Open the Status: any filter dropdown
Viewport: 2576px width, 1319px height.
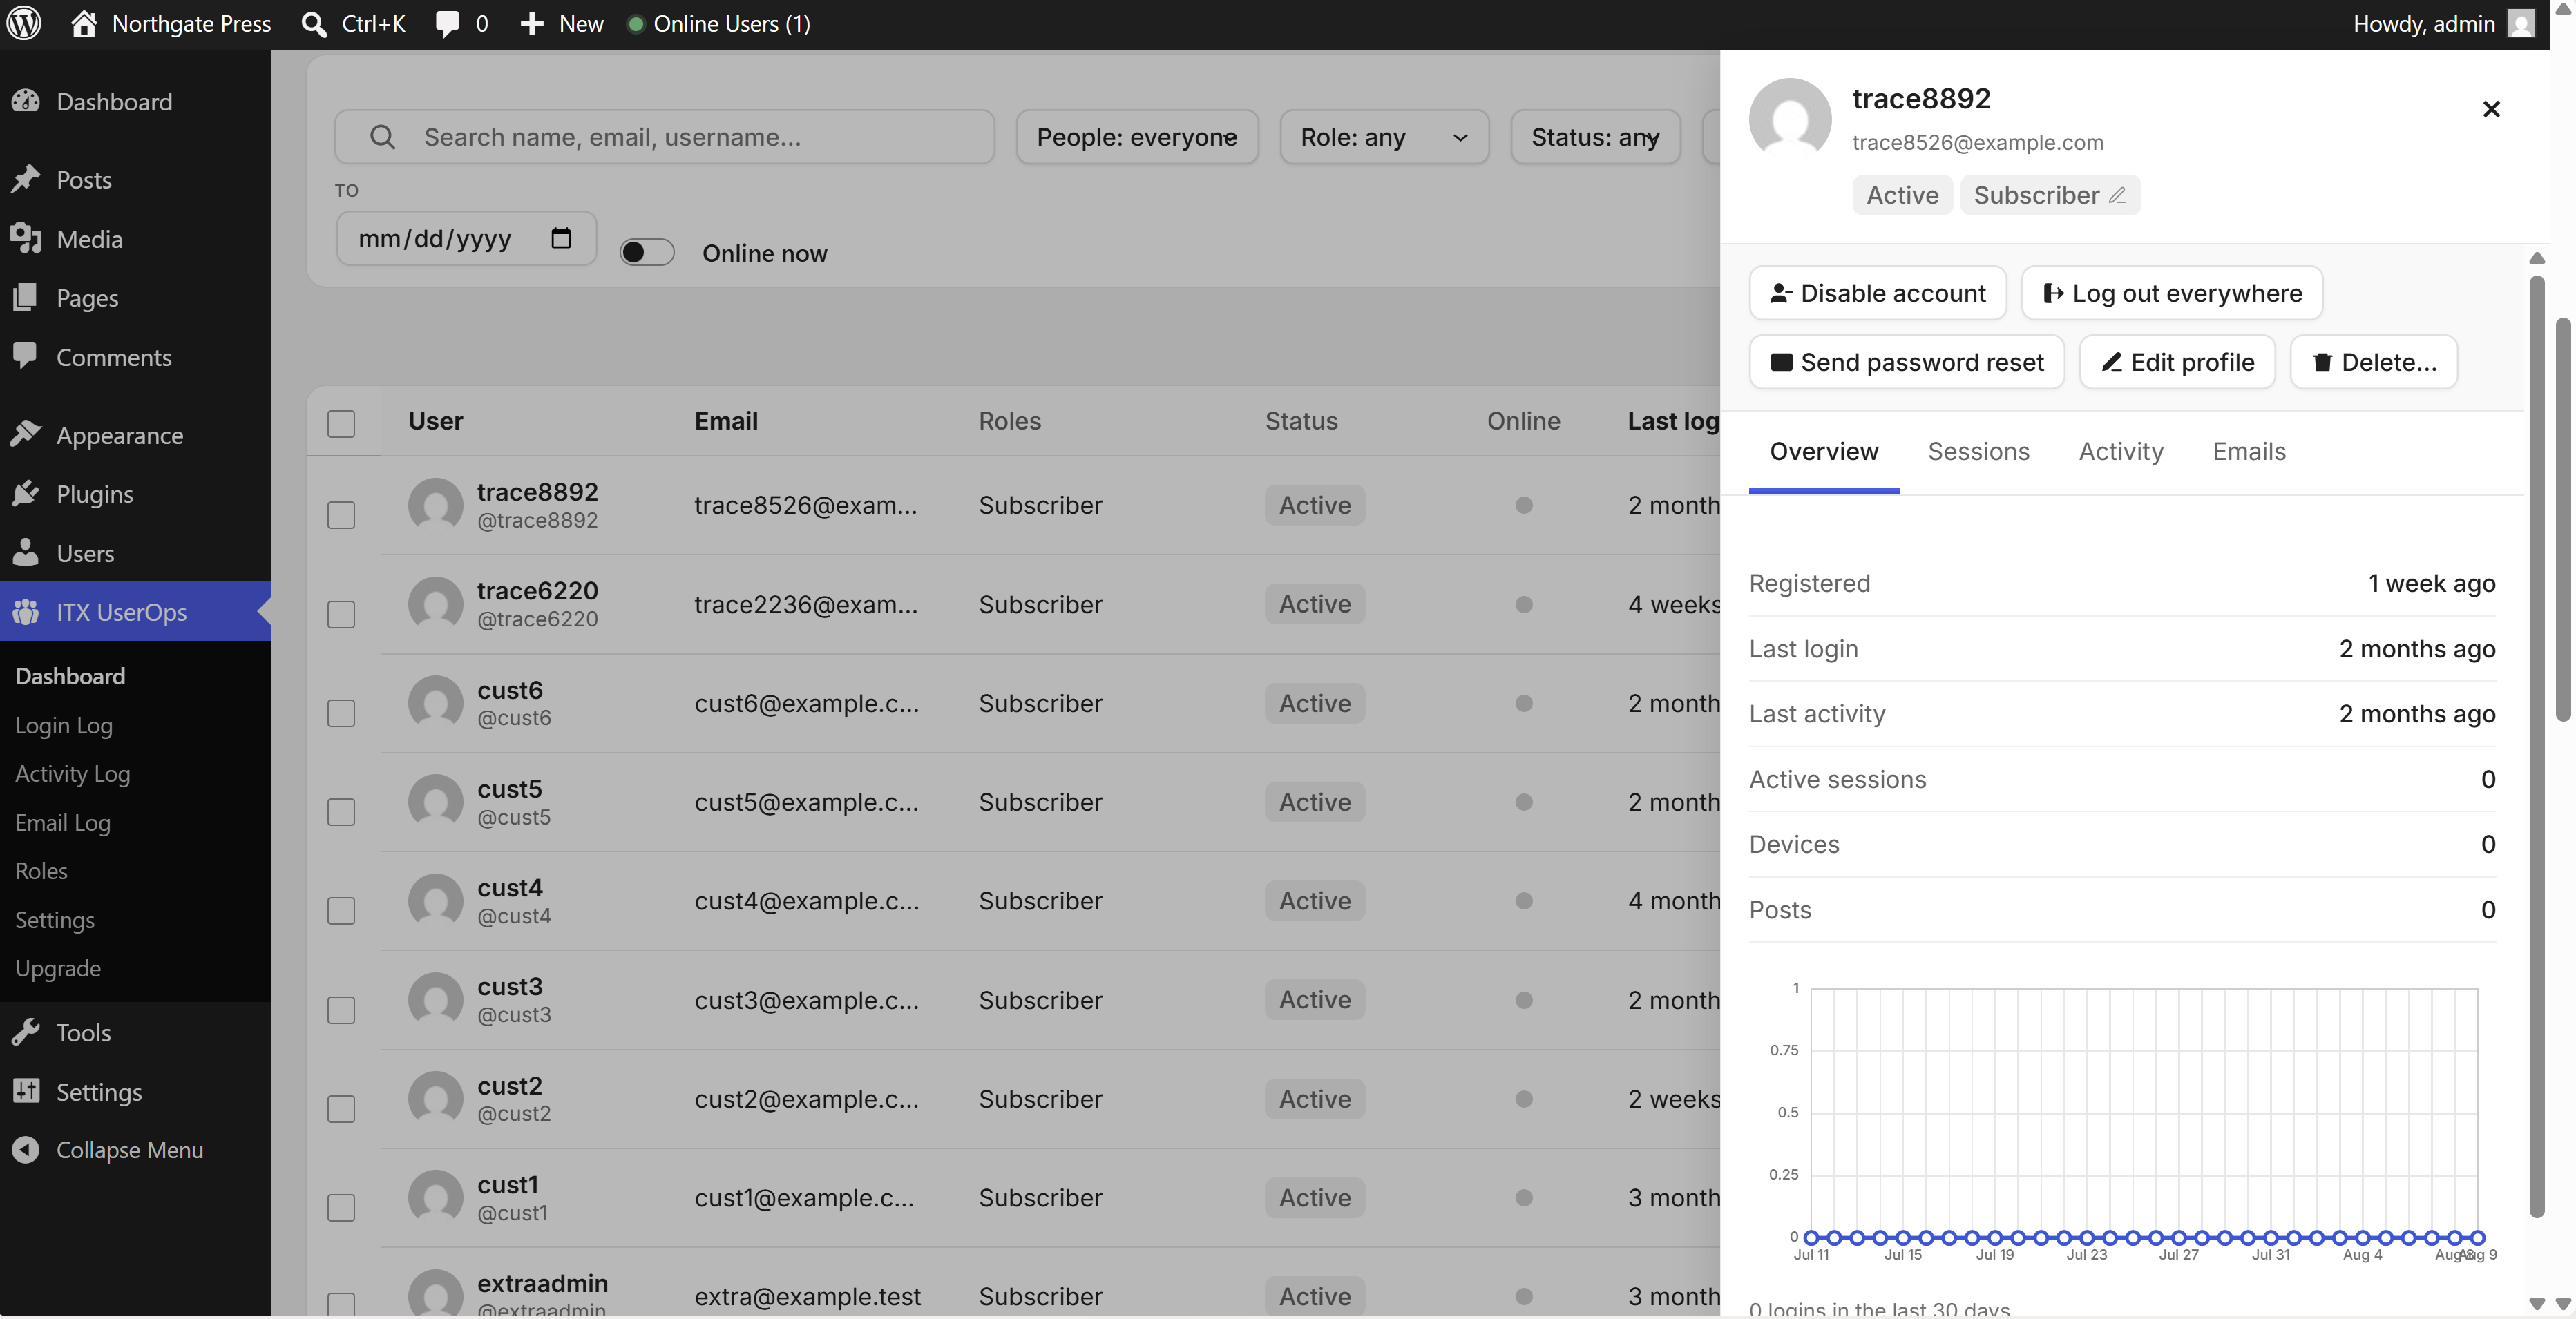[1595, 137]
